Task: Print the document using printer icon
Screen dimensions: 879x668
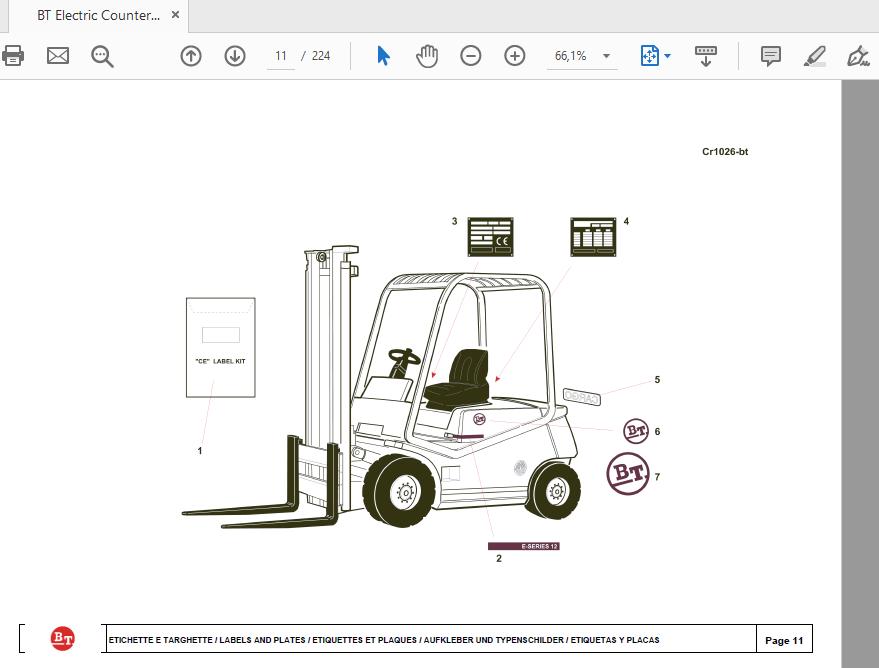Action: click(12, 56)
